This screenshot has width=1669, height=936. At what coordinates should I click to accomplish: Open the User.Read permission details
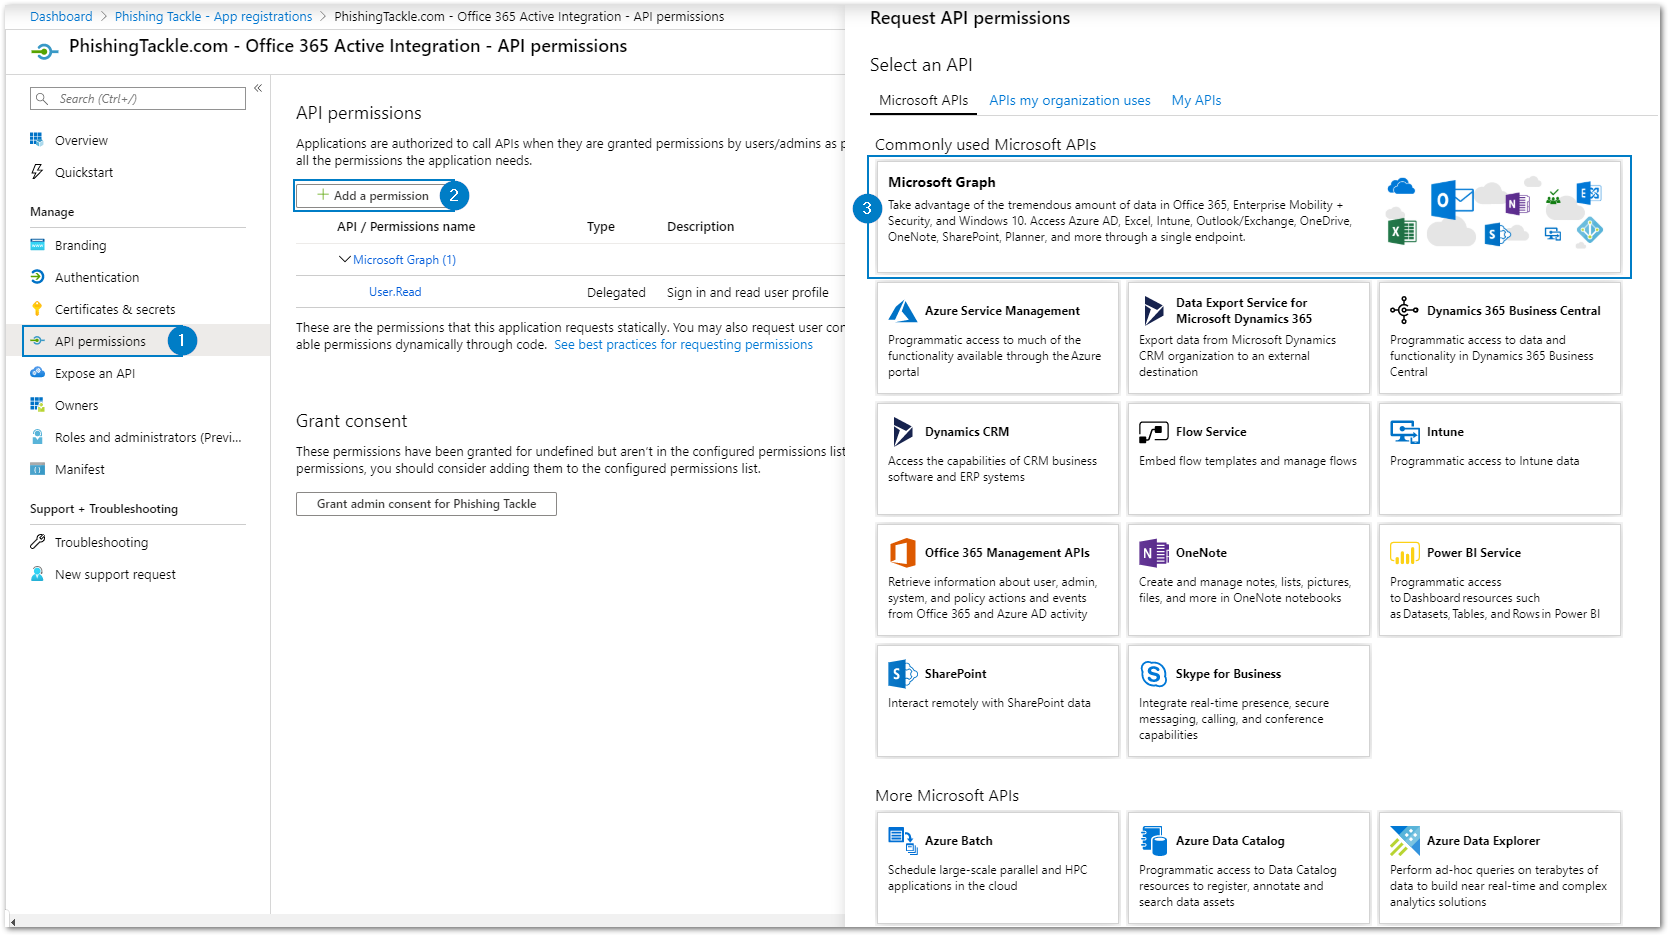tap(394, 291)
